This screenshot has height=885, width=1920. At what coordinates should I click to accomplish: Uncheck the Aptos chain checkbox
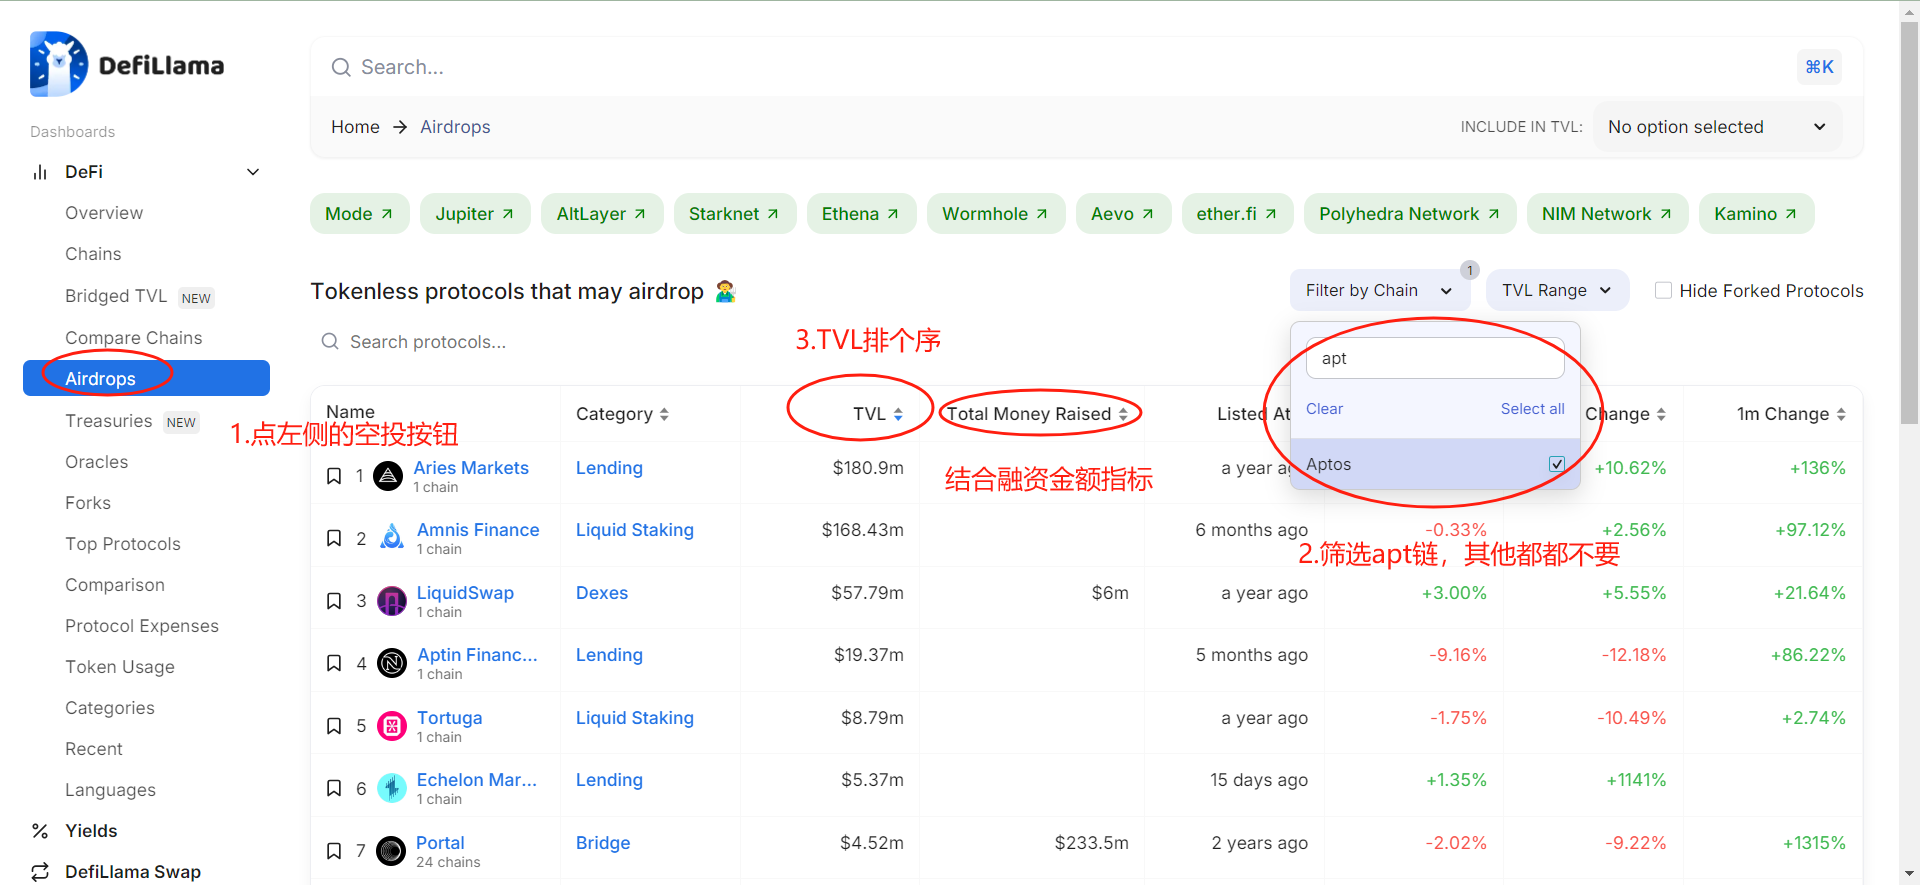[x=1557, y=464]
